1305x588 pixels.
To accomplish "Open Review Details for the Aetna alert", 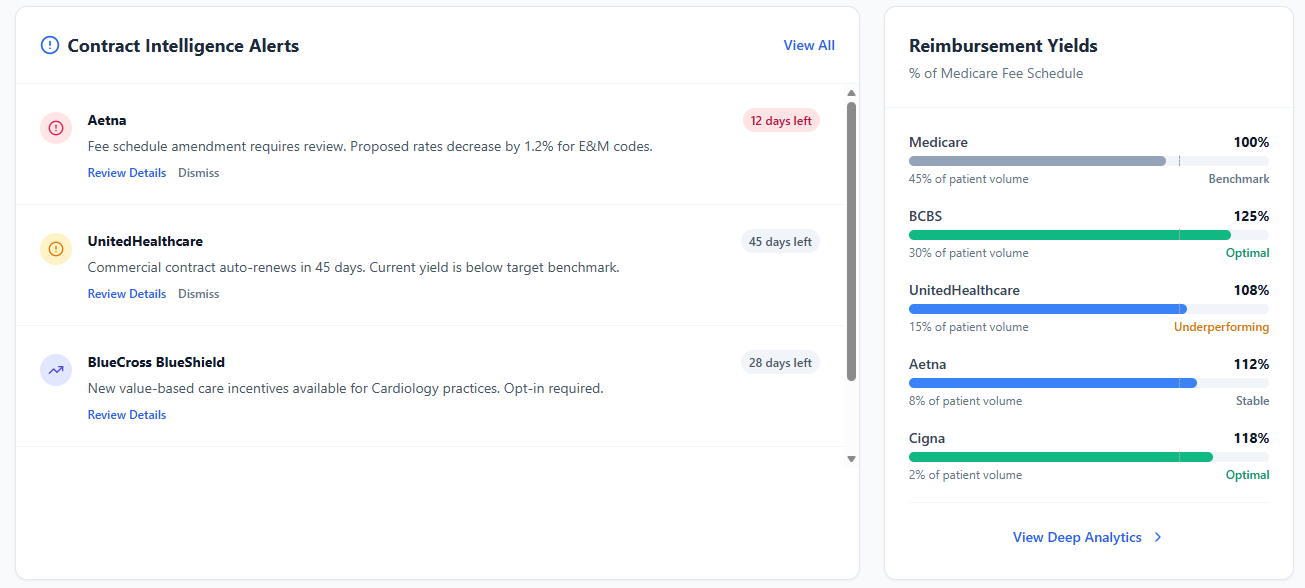I will [x=127, y=173].
